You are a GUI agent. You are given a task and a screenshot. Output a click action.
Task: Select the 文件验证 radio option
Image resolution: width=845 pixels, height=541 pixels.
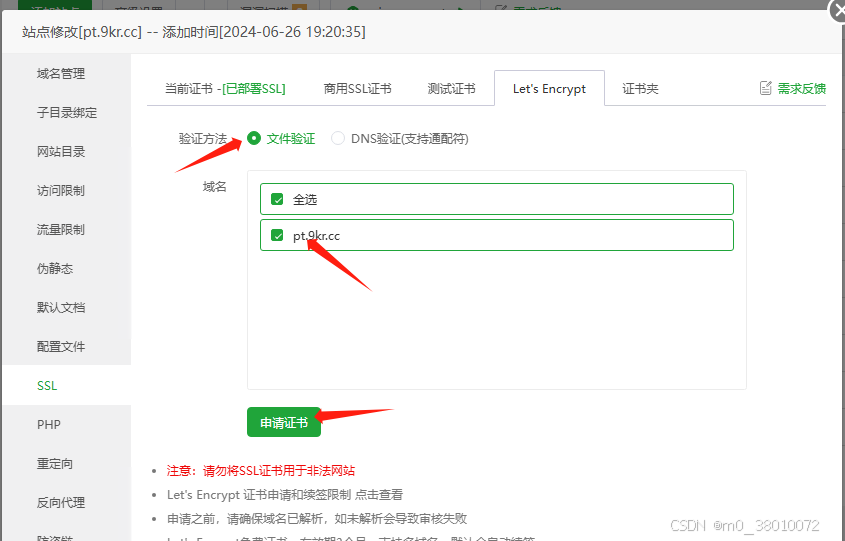(254, 138)
